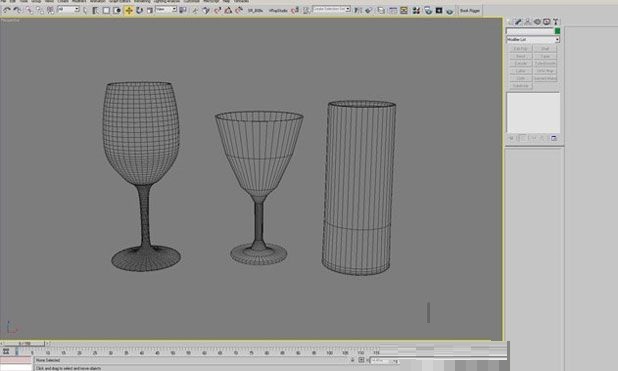The height and width of the screenshot is (371, 618).
Task: Switch to the Hierarchy command panel tab
Action: point(528,22)
